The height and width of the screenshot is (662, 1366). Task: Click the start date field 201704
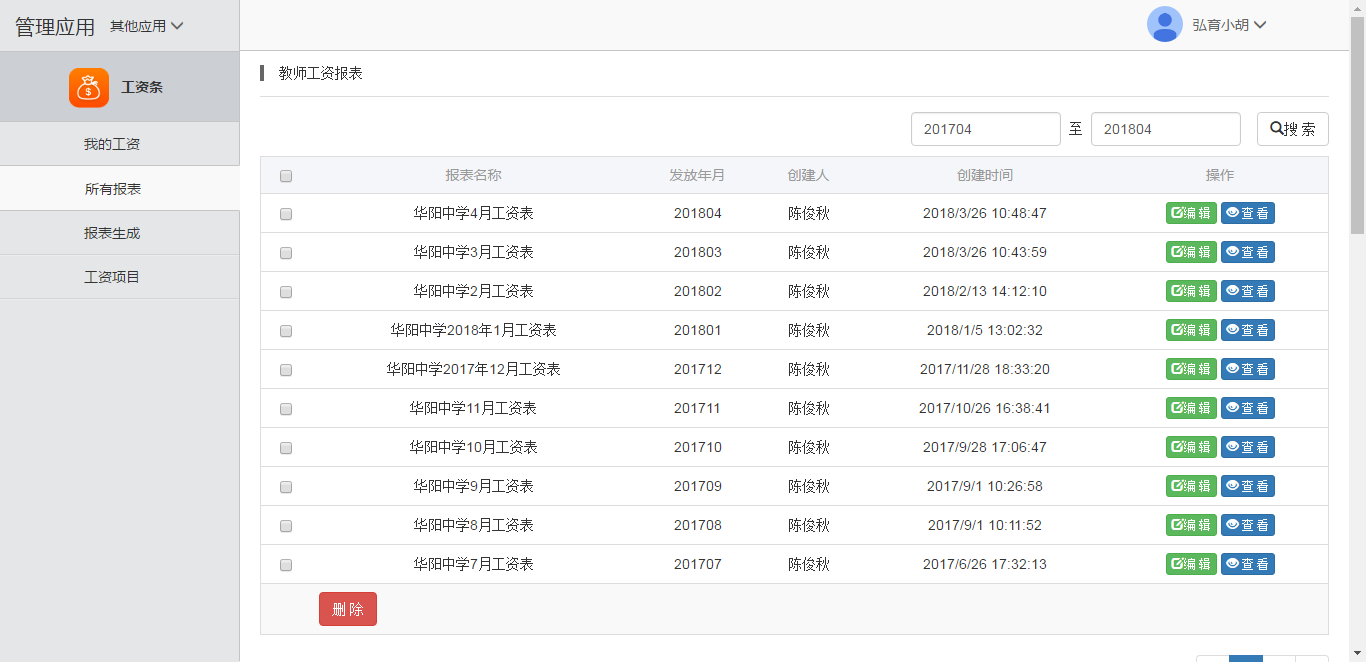(985, 129)
